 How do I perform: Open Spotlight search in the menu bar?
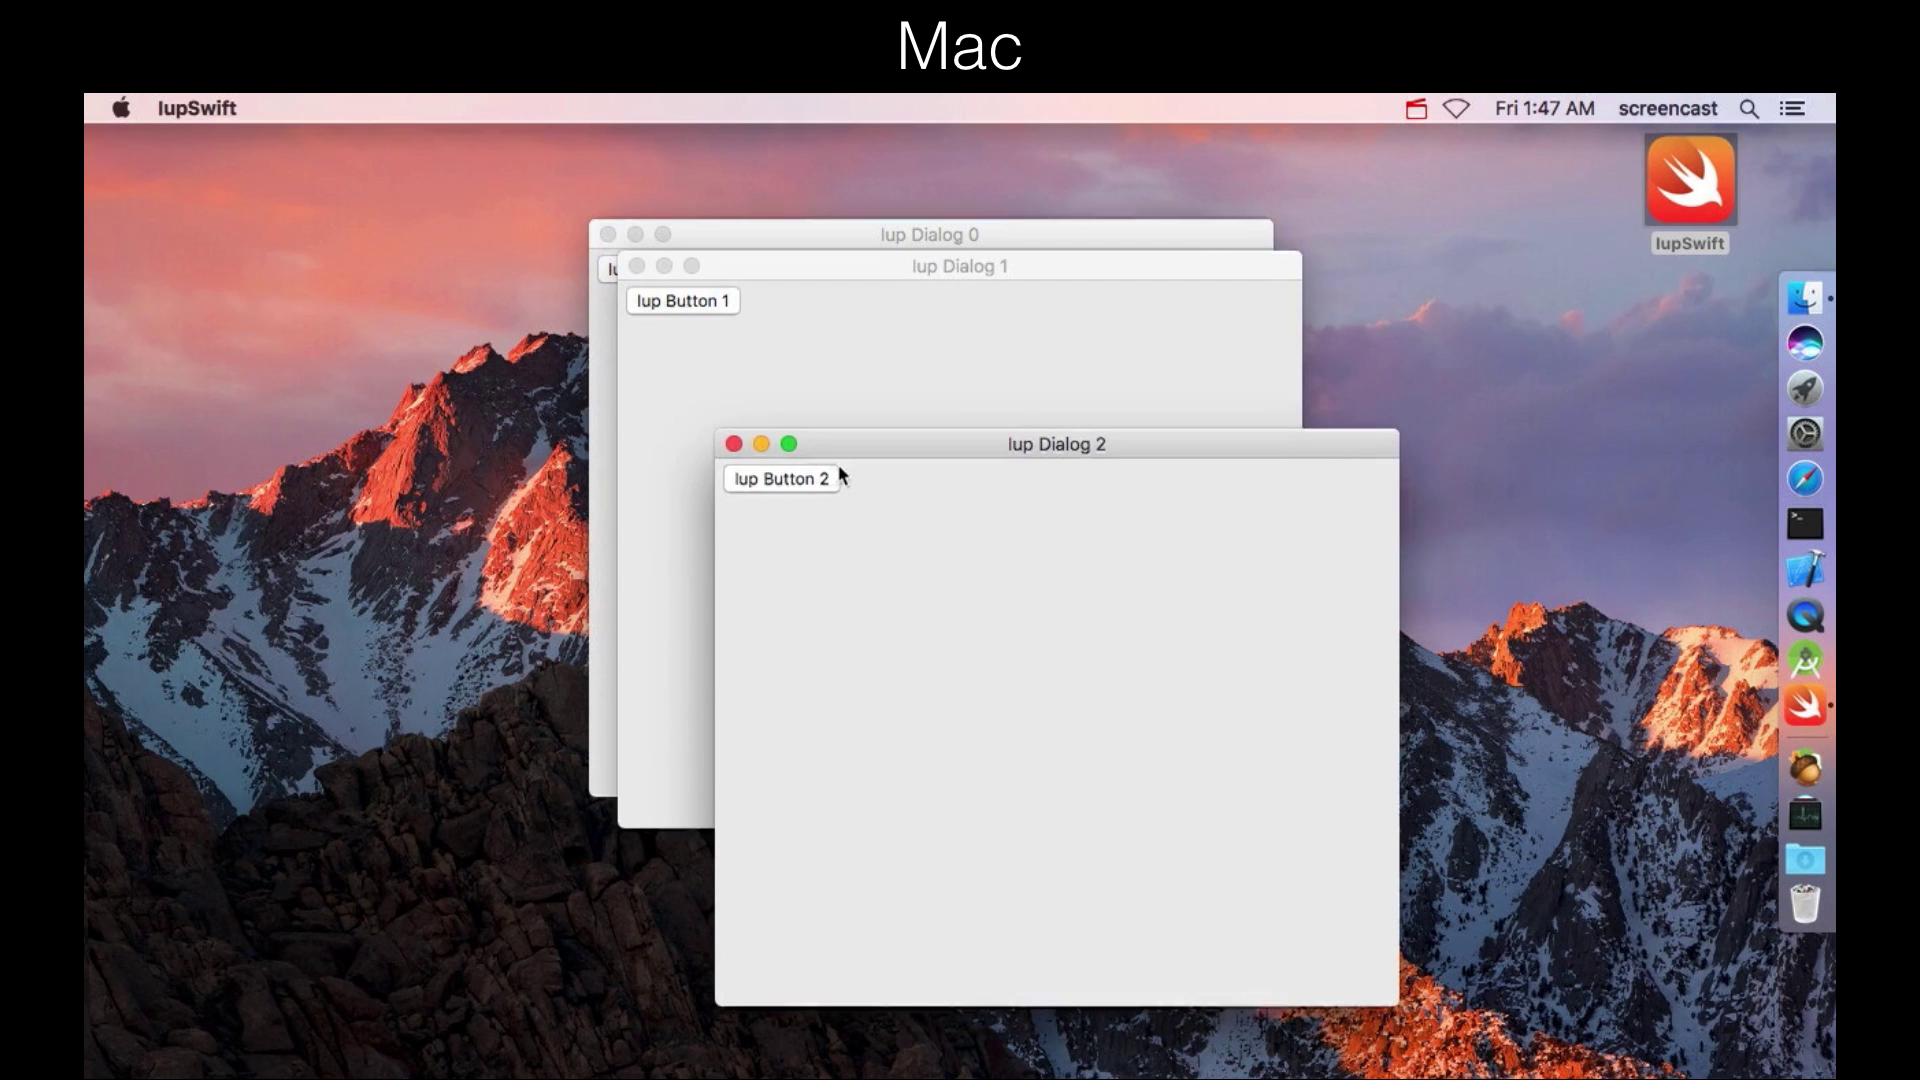1749,108
